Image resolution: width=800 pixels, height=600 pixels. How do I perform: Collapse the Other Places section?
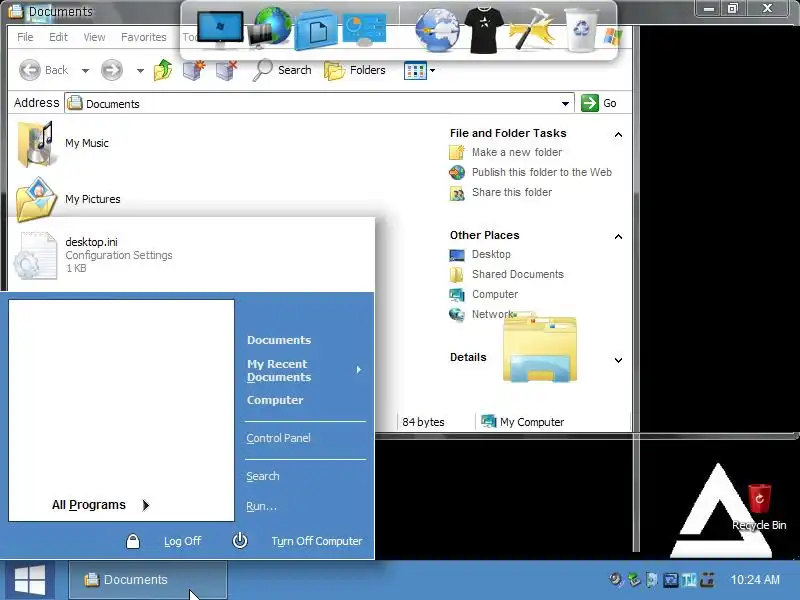[618, 236]
